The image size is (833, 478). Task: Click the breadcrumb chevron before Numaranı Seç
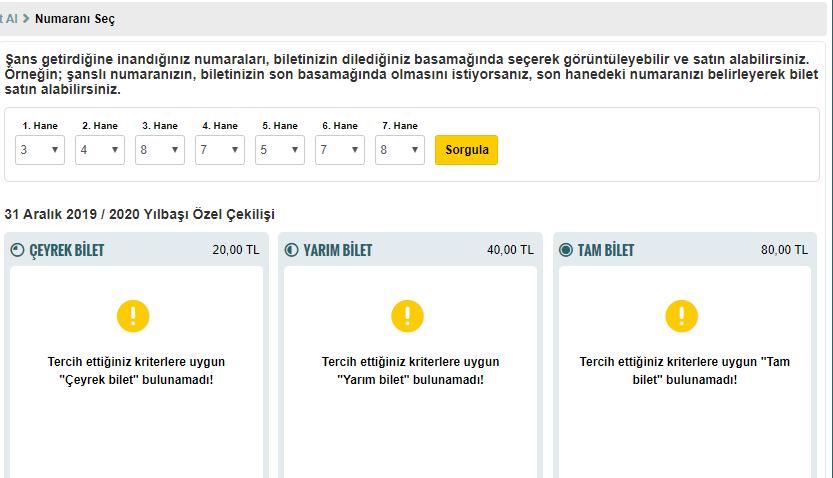[x=26, y=19]
